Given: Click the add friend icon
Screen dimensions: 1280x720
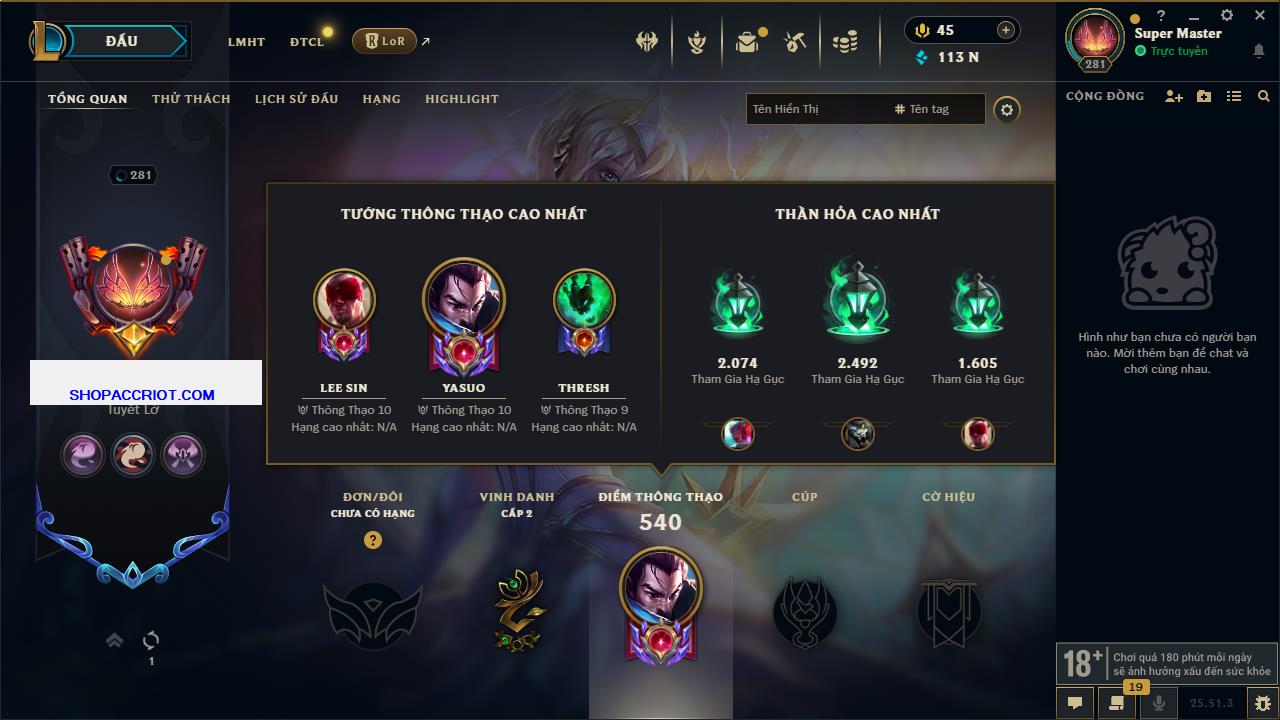Looking at the screenshot, I should point(1174,96).
